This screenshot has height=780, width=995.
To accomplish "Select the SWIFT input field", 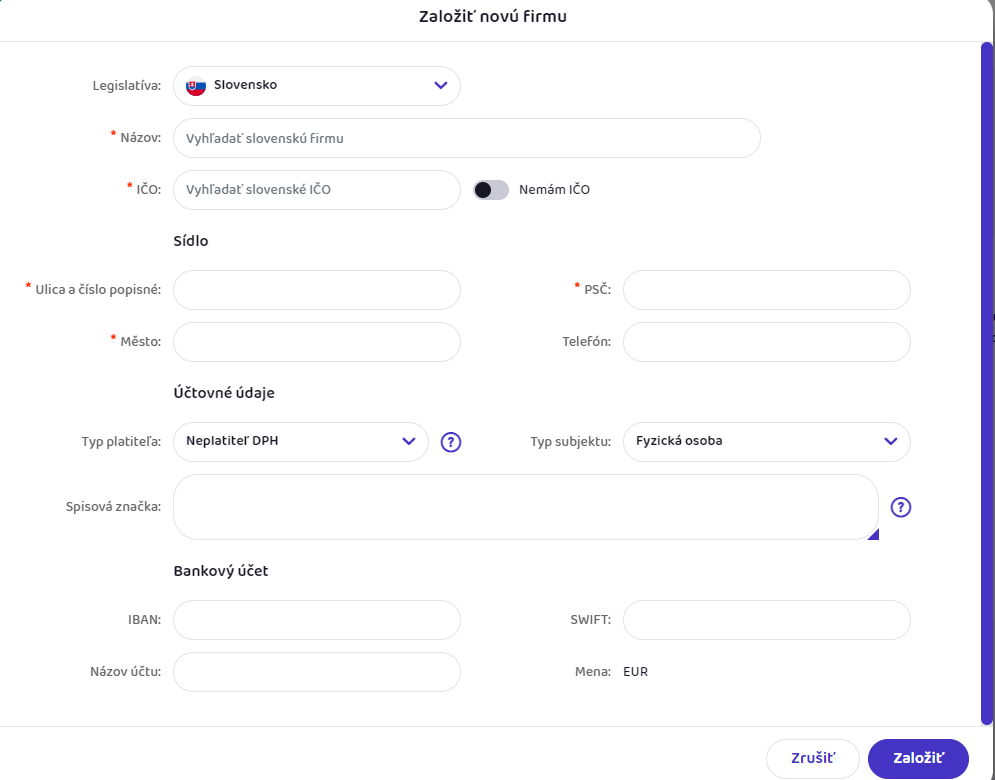I will click(x=766, y=620).
